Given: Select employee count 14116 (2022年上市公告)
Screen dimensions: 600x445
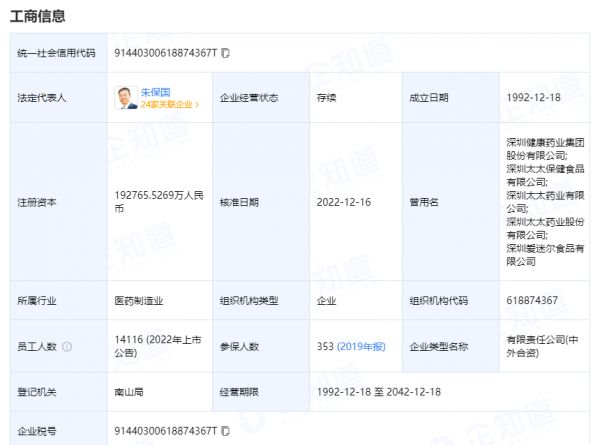Looking at the screenshot, I should (x=158, y=346).
